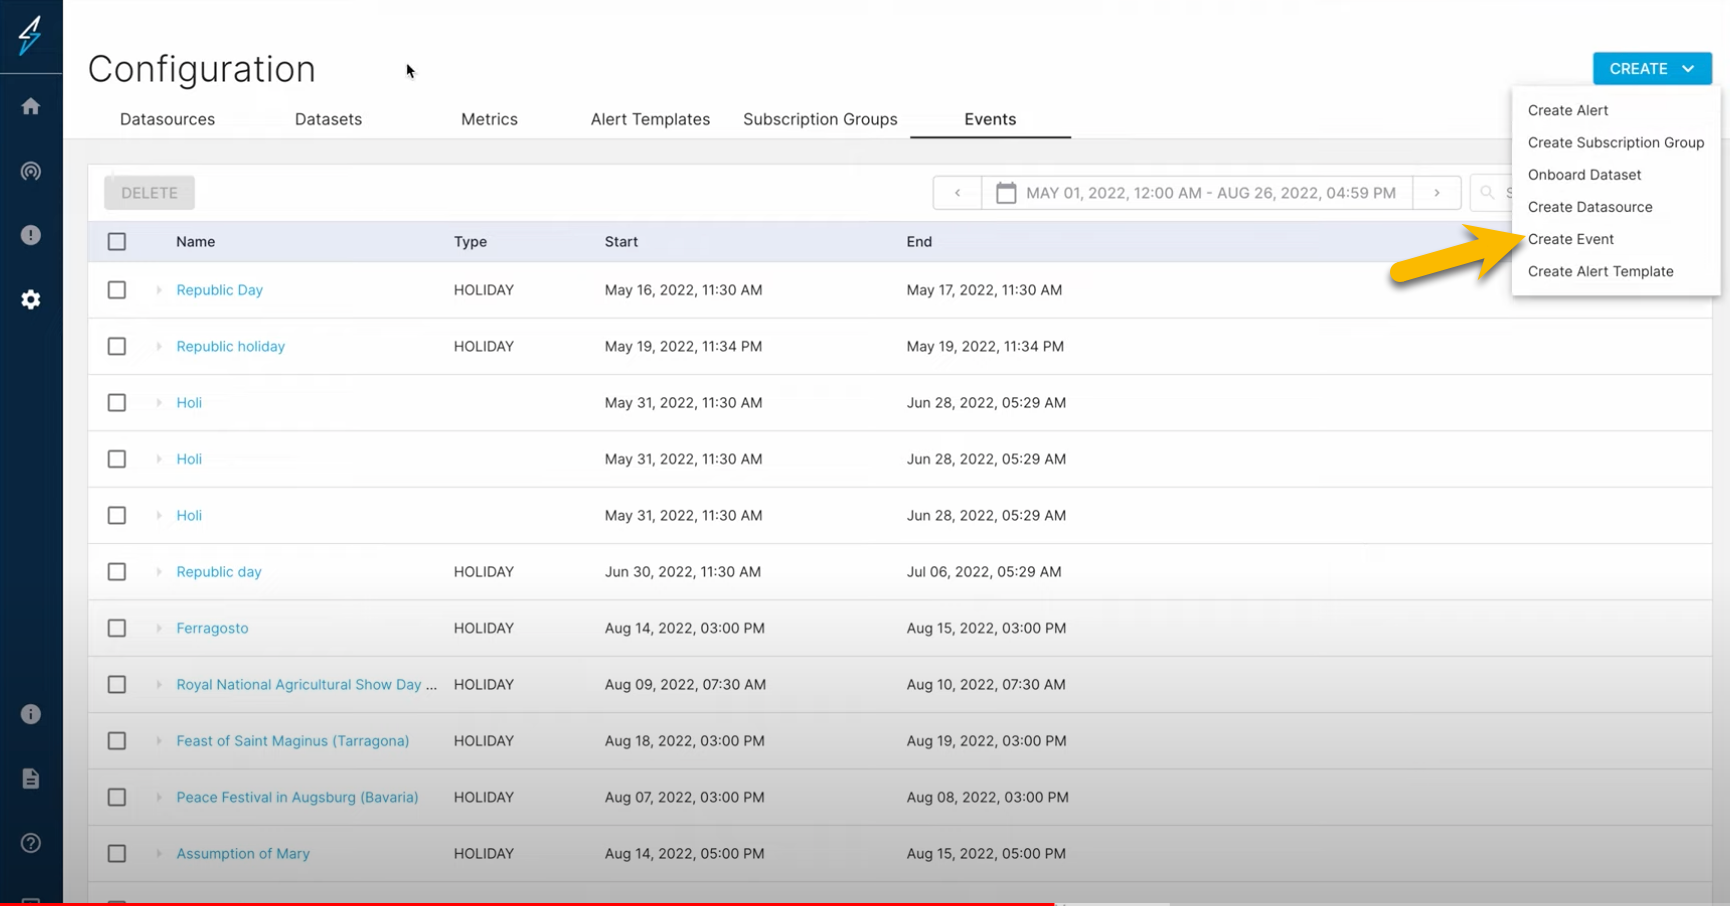Click the Name column header

coord(195,242)
